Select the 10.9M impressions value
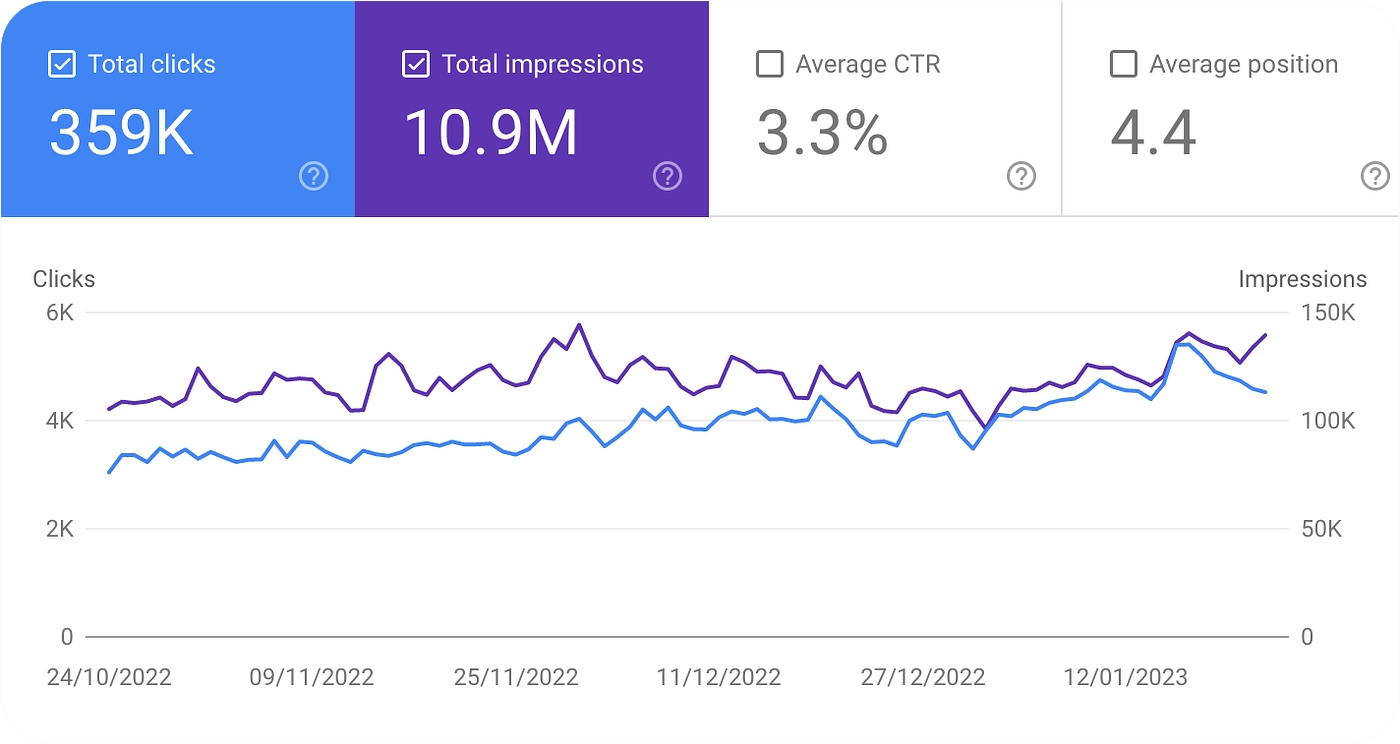Image resolution: width=1400 pixels, height=744 pixels. (x=490, y=133)
